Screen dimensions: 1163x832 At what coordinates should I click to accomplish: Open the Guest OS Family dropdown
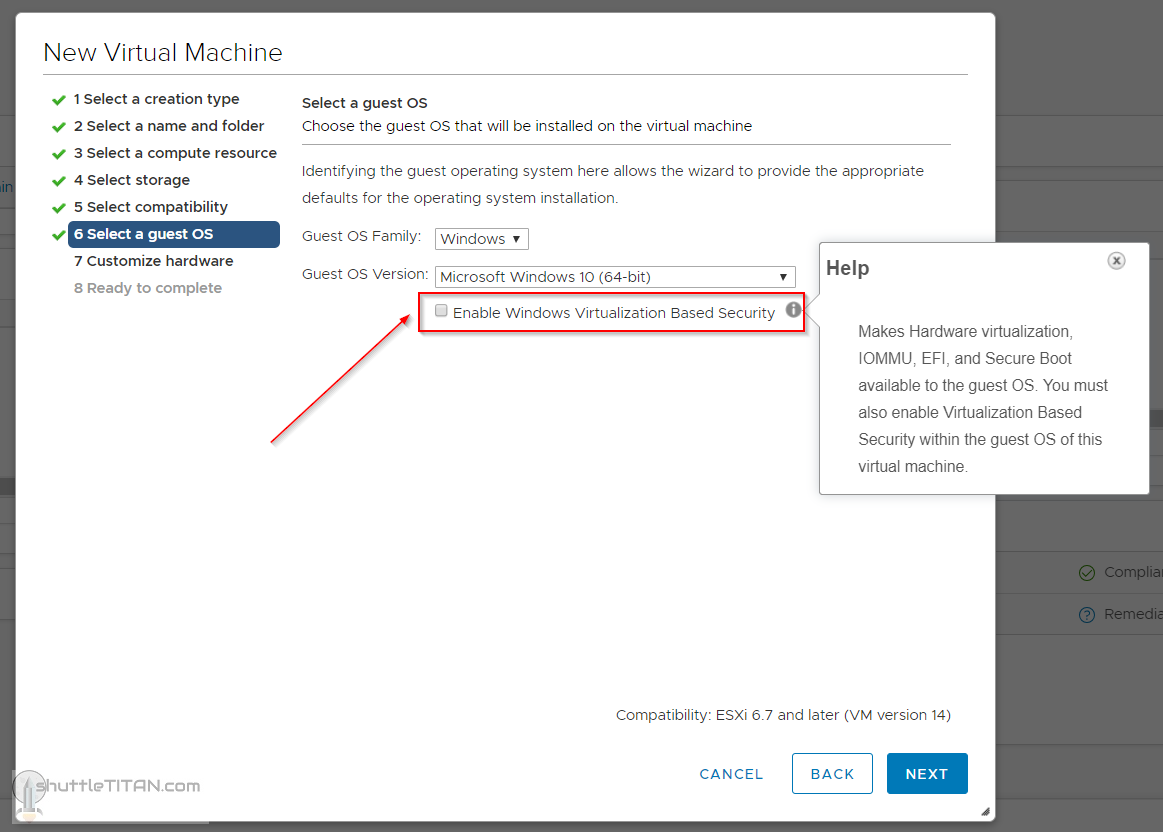(x=481, y=239)
